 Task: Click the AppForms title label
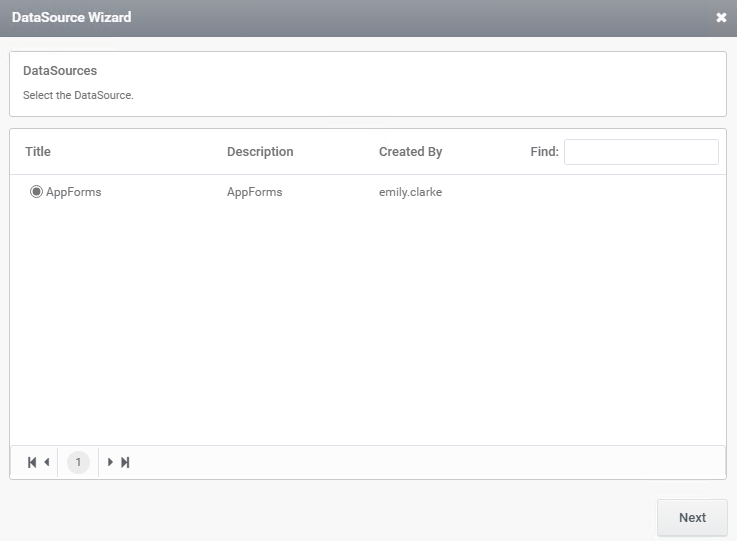(x=74, y=192)
